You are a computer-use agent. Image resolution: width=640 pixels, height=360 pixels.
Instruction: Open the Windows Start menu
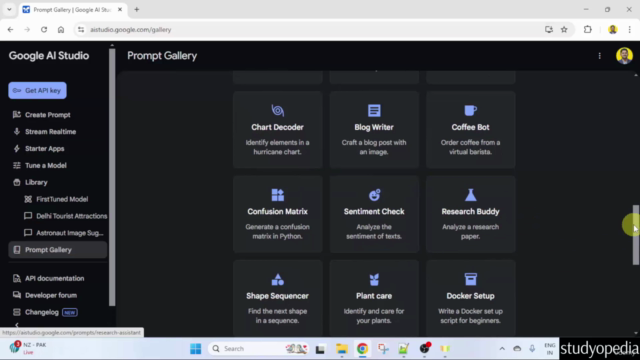(x=196, y=349)
